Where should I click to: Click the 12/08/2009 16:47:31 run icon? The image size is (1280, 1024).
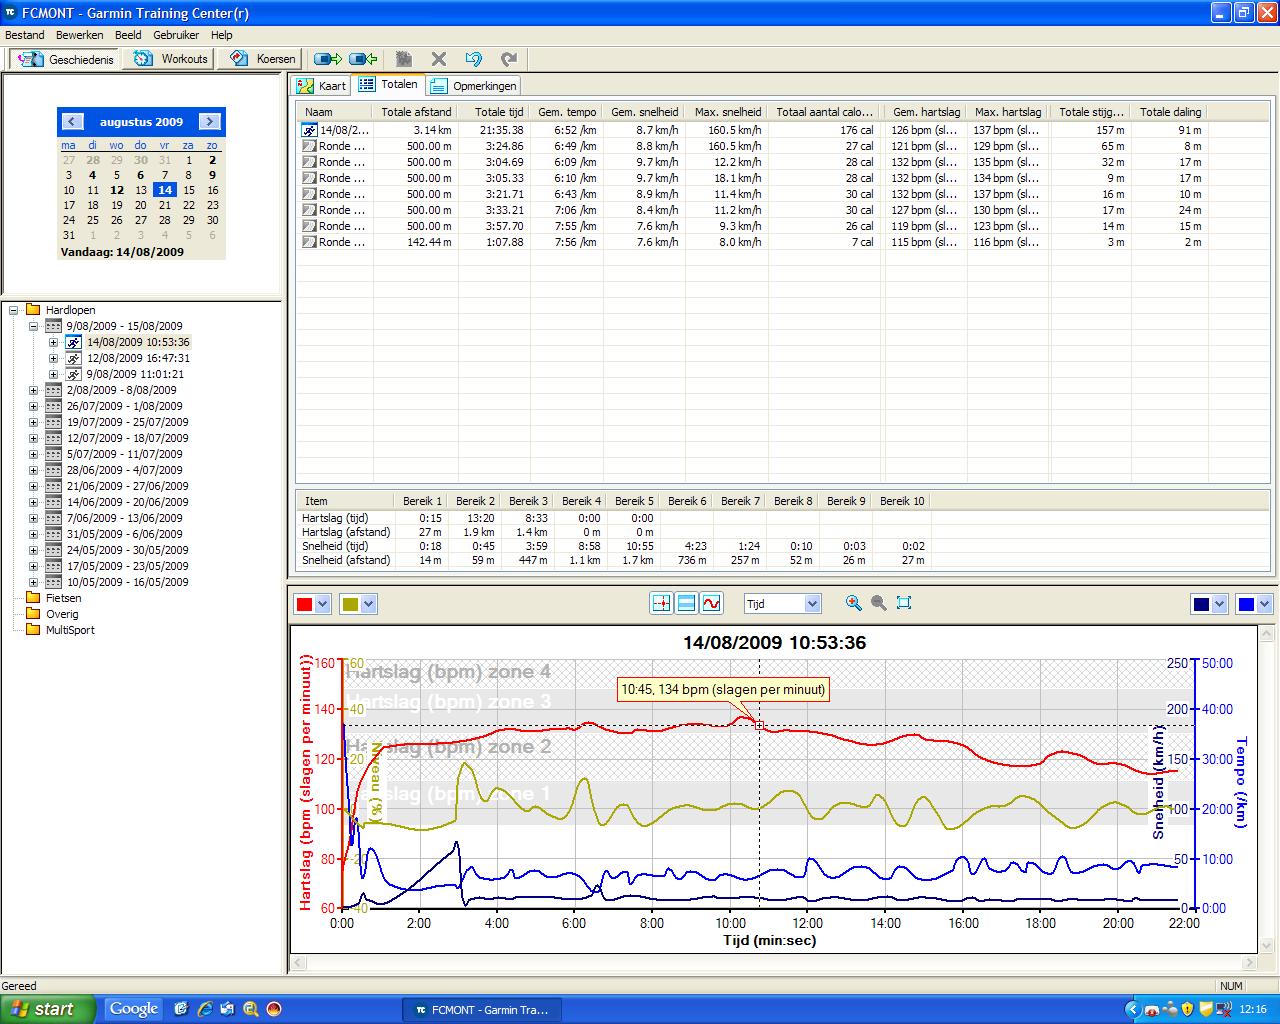pyautogui.click(x=74, y=358)
